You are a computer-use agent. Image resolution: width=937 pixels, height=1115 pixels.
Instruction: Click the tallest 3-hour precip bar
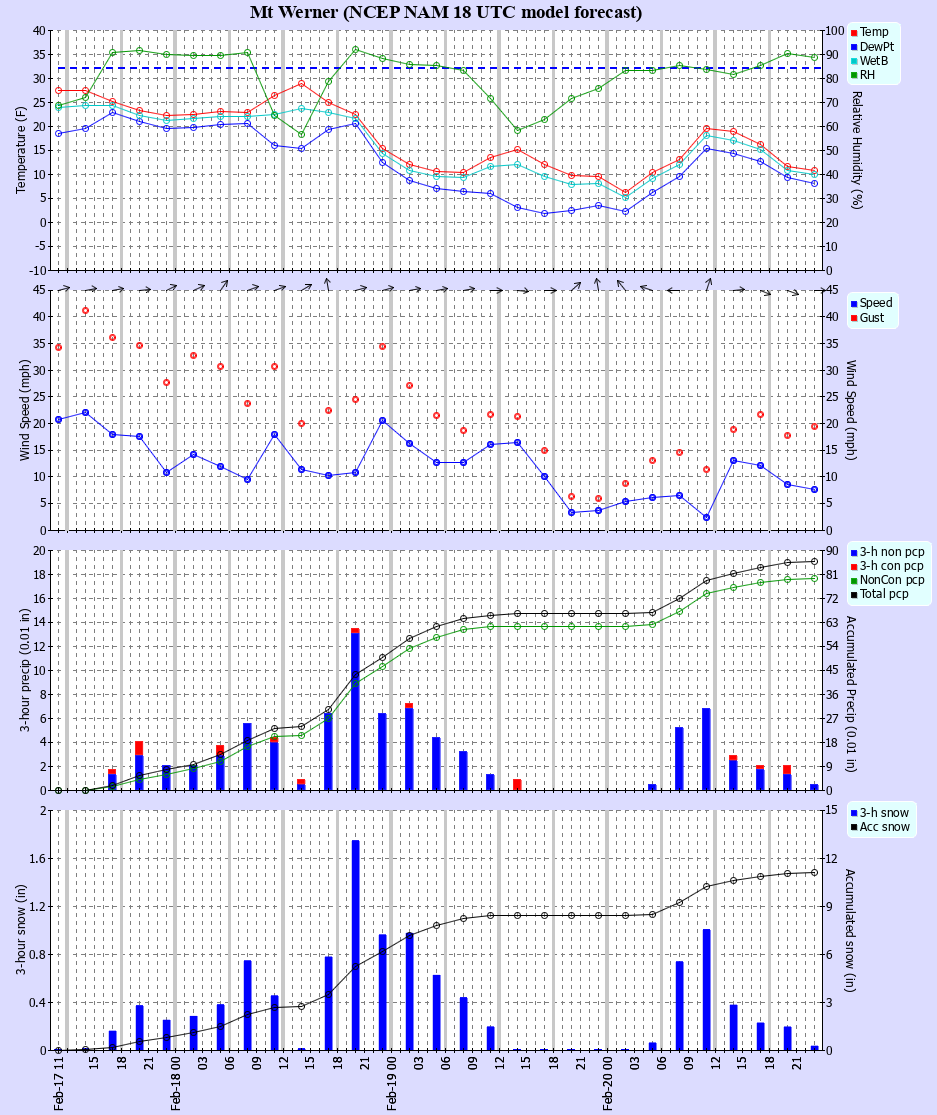(x=355, y=709)
